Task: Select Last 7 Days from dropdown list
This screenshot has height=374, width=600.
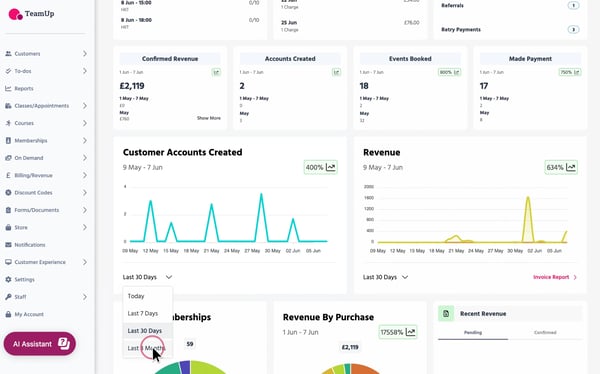Action: click(x=143, y=313)
